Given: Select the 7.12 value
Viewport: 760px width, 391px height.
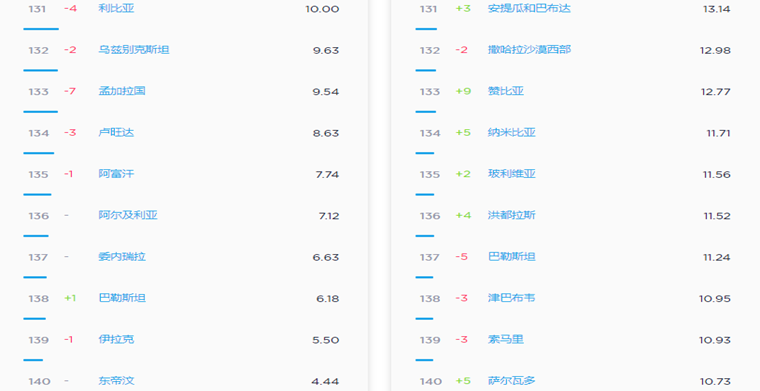Looking at the screenshot, I should 329,216.
